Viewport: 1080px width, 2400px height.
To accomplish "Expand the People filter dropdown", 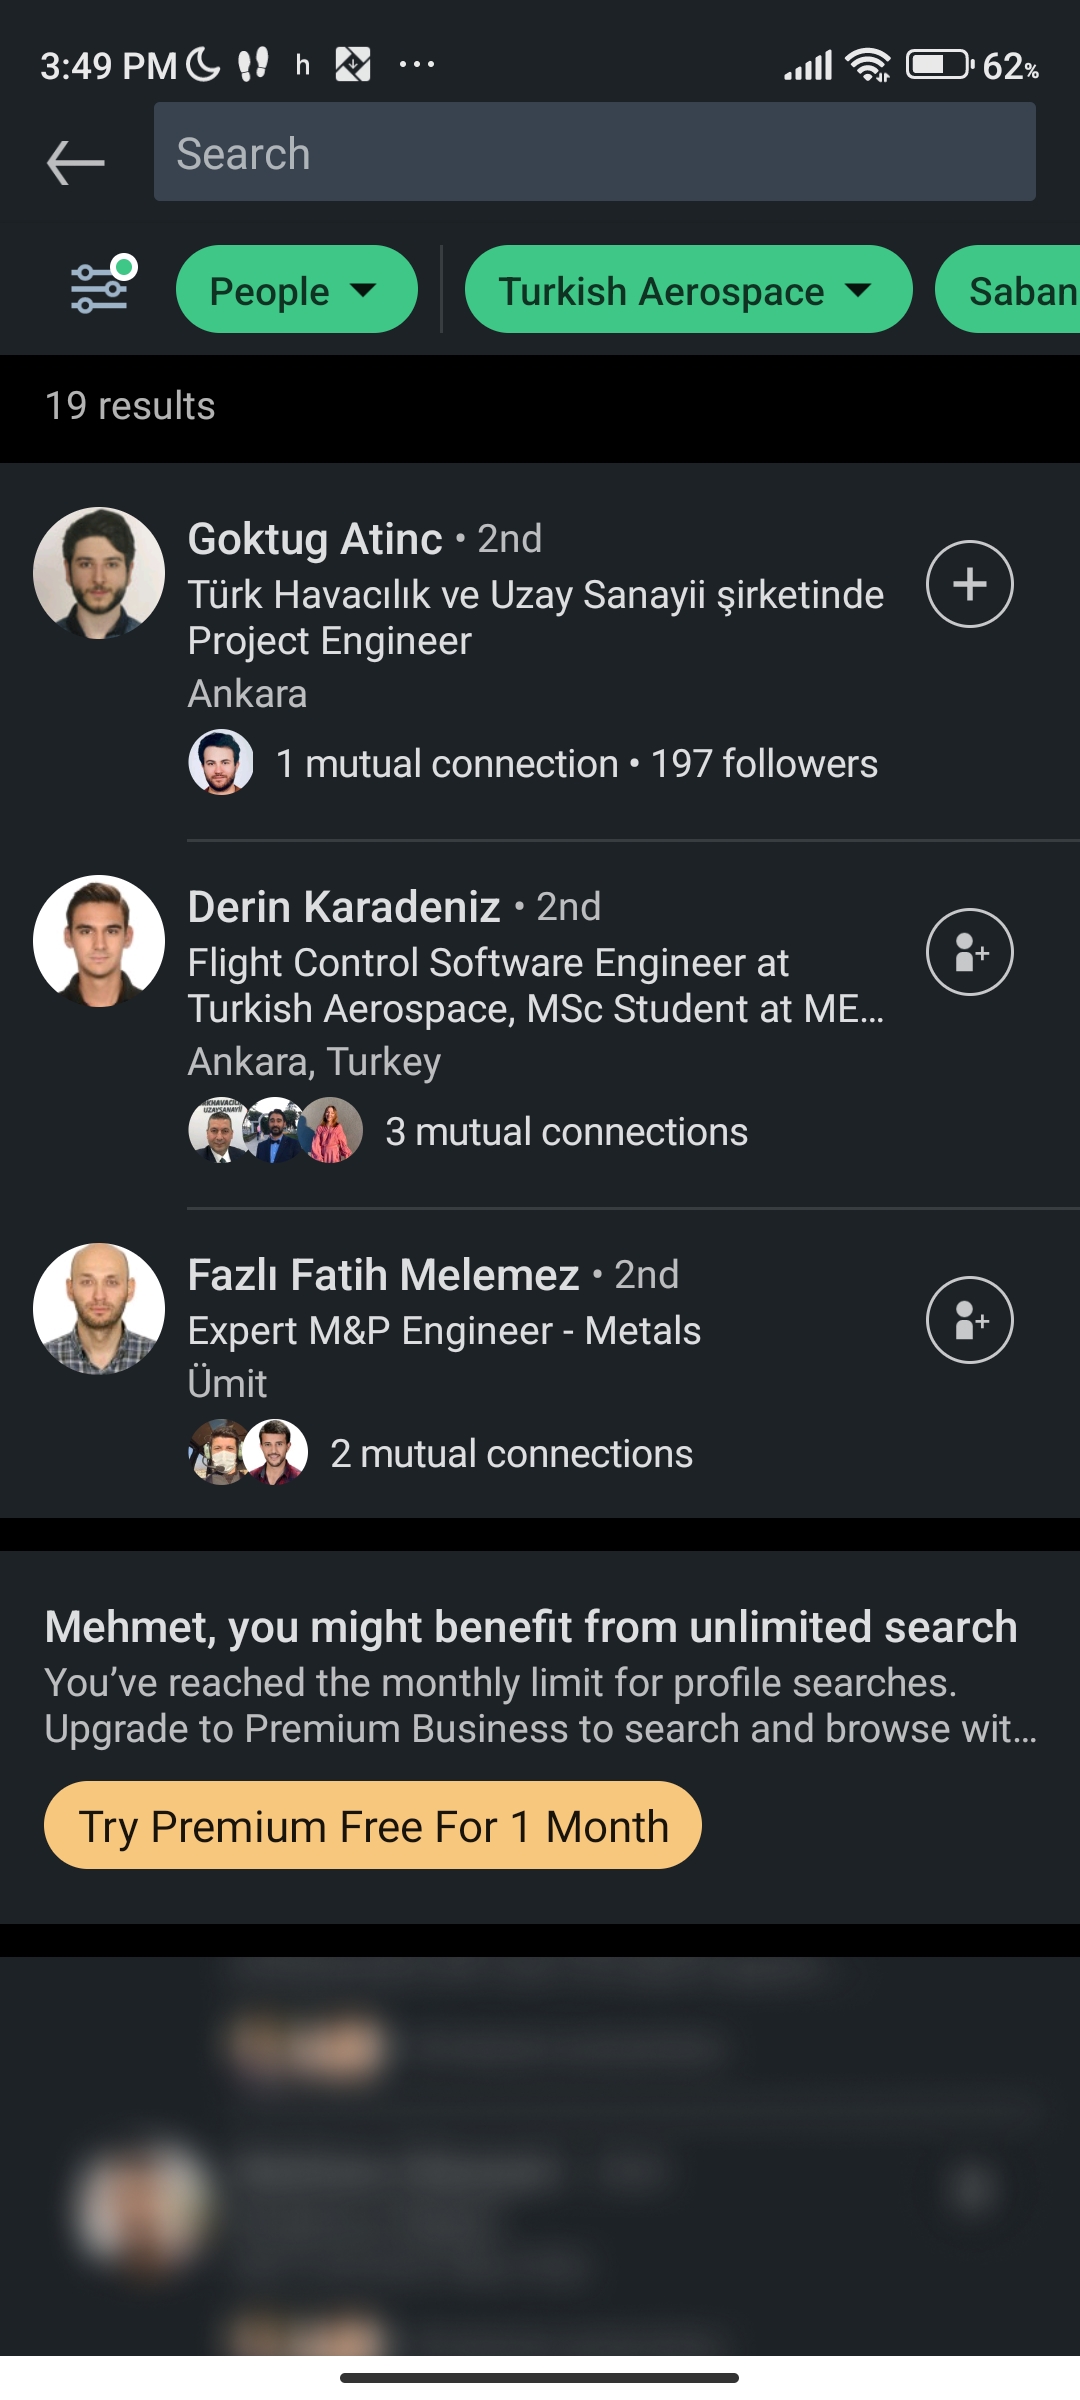I will [x=296, y=290].
